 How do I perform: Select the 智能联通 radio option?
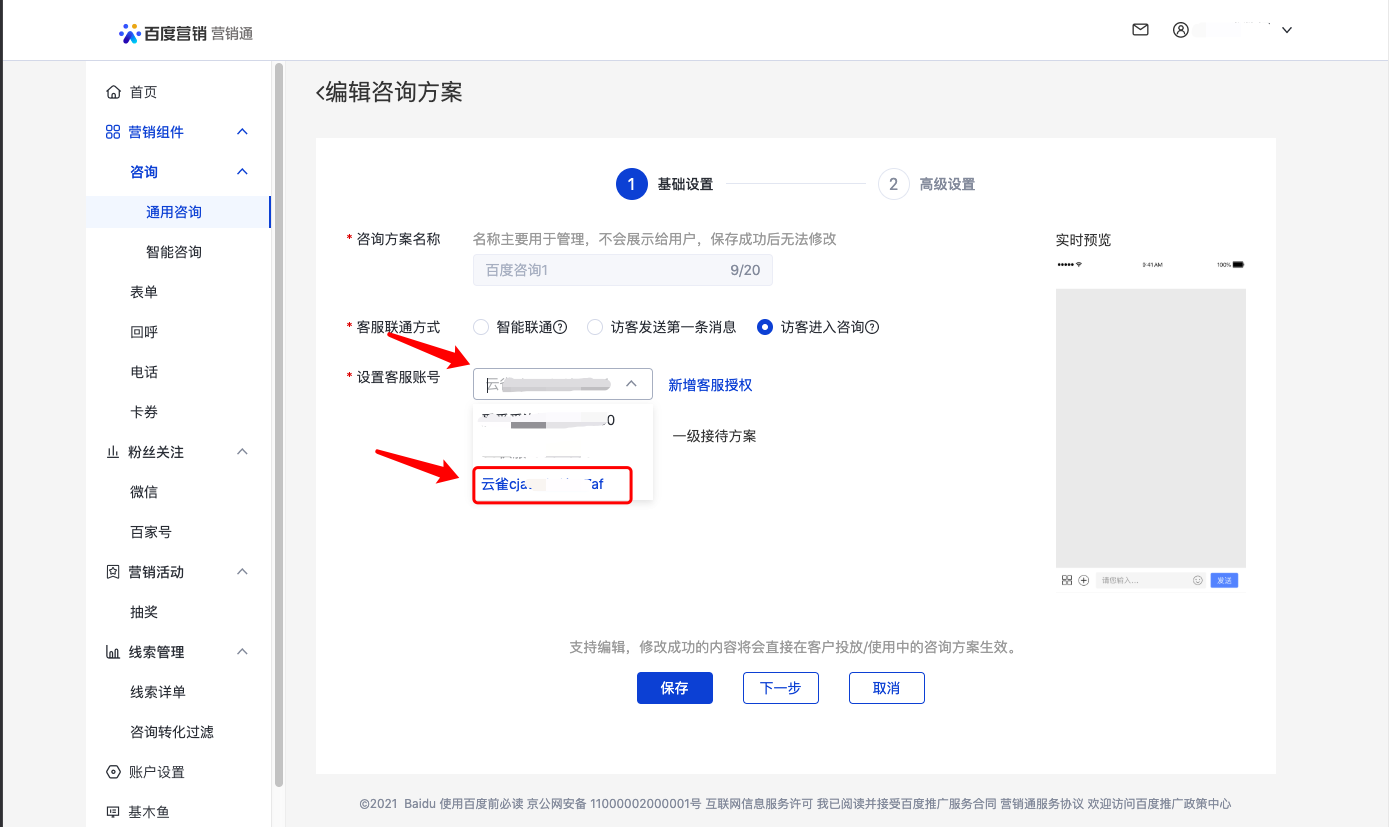coord(480,326)
